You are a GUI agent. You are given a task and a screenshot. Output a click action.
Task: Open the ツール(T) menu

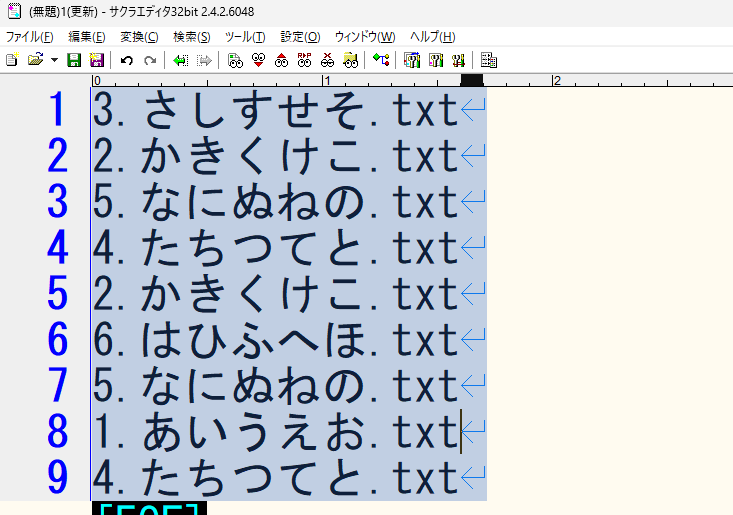[245, 36]
